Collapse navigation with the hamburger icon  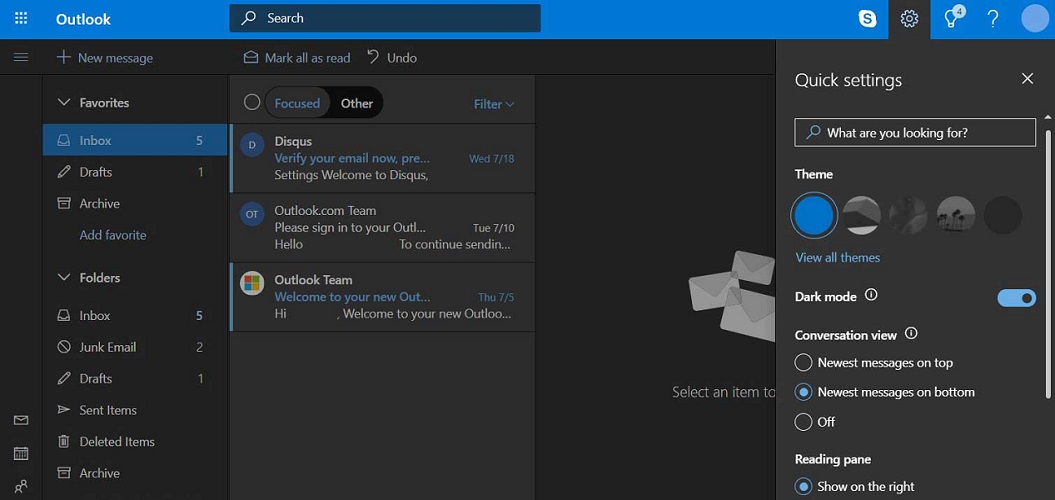[x=21, y=57]
